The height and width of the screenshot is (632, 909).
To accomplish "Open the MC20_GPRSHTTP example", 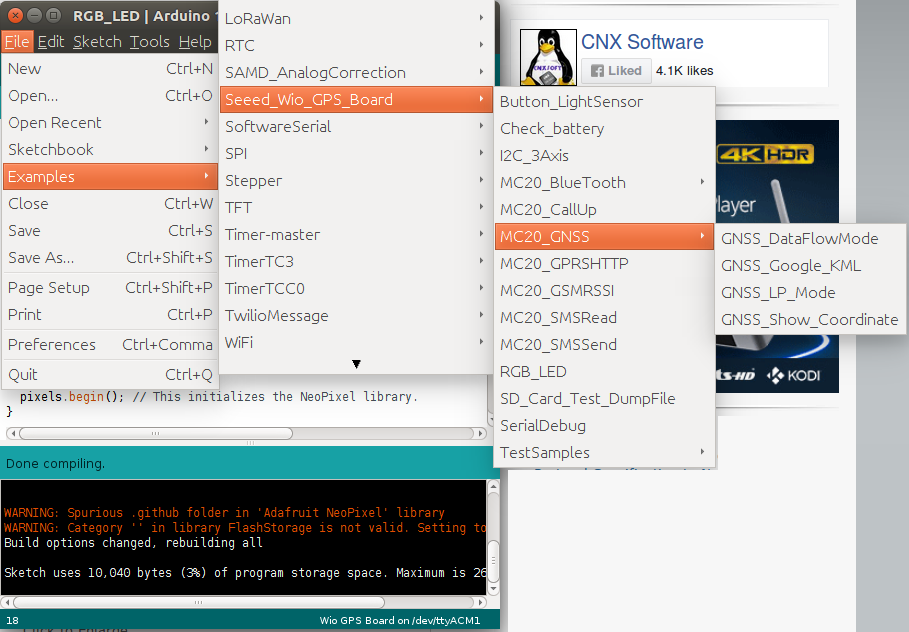I will click(x=604, y=264).
